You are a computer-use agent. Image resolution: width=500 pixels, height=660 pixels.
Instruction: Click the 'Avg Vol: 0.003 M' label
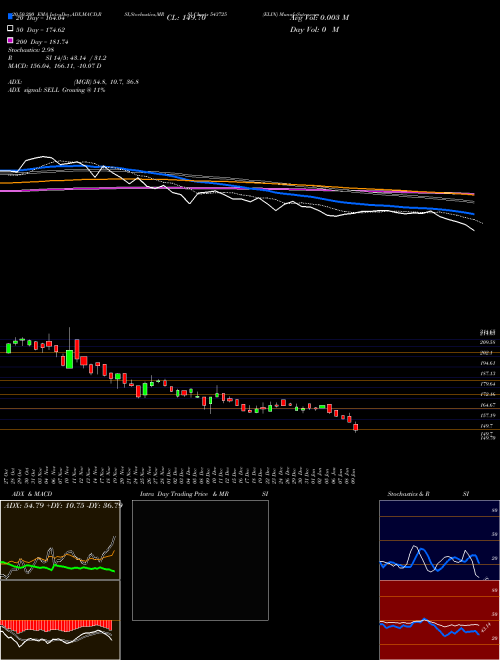[x=319, y=18]
